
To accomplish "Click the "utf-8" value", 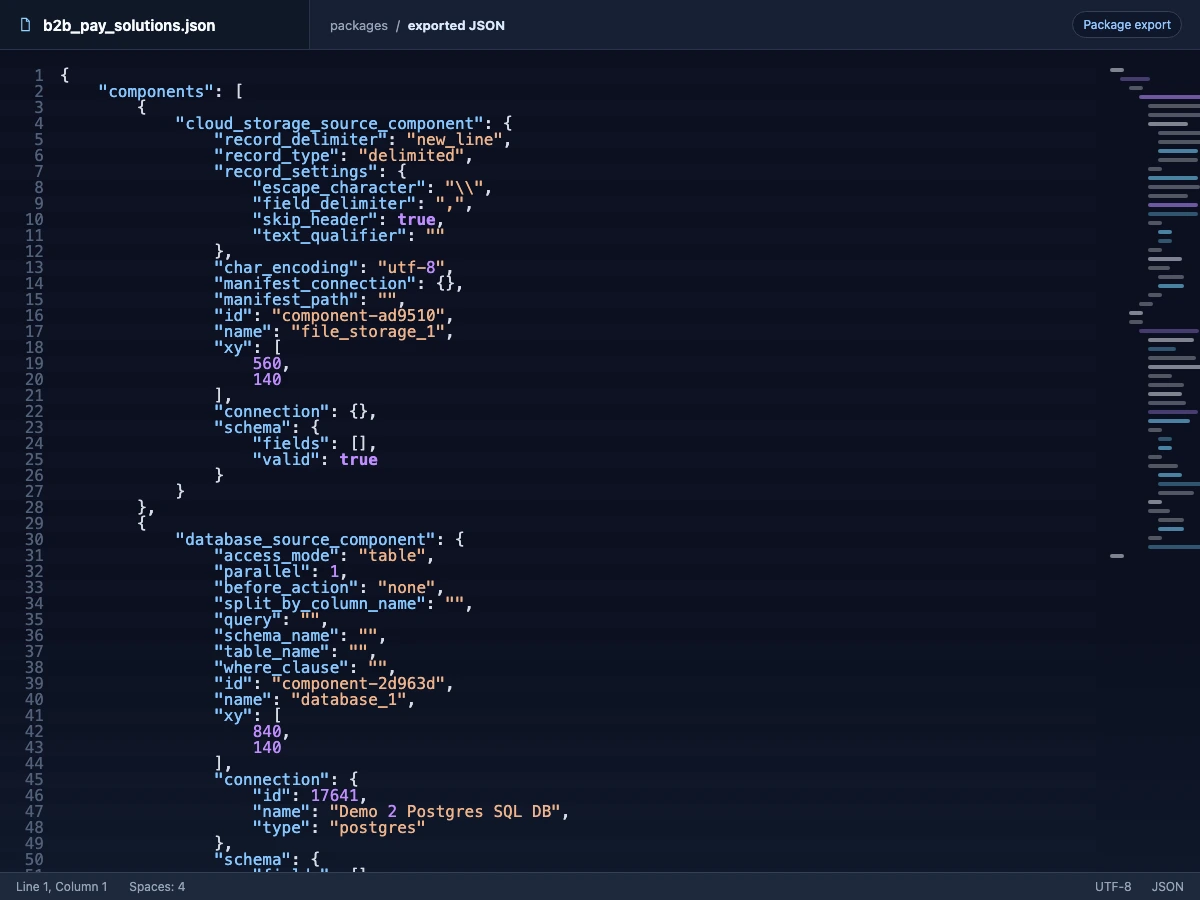I will [x=411, y=267].
